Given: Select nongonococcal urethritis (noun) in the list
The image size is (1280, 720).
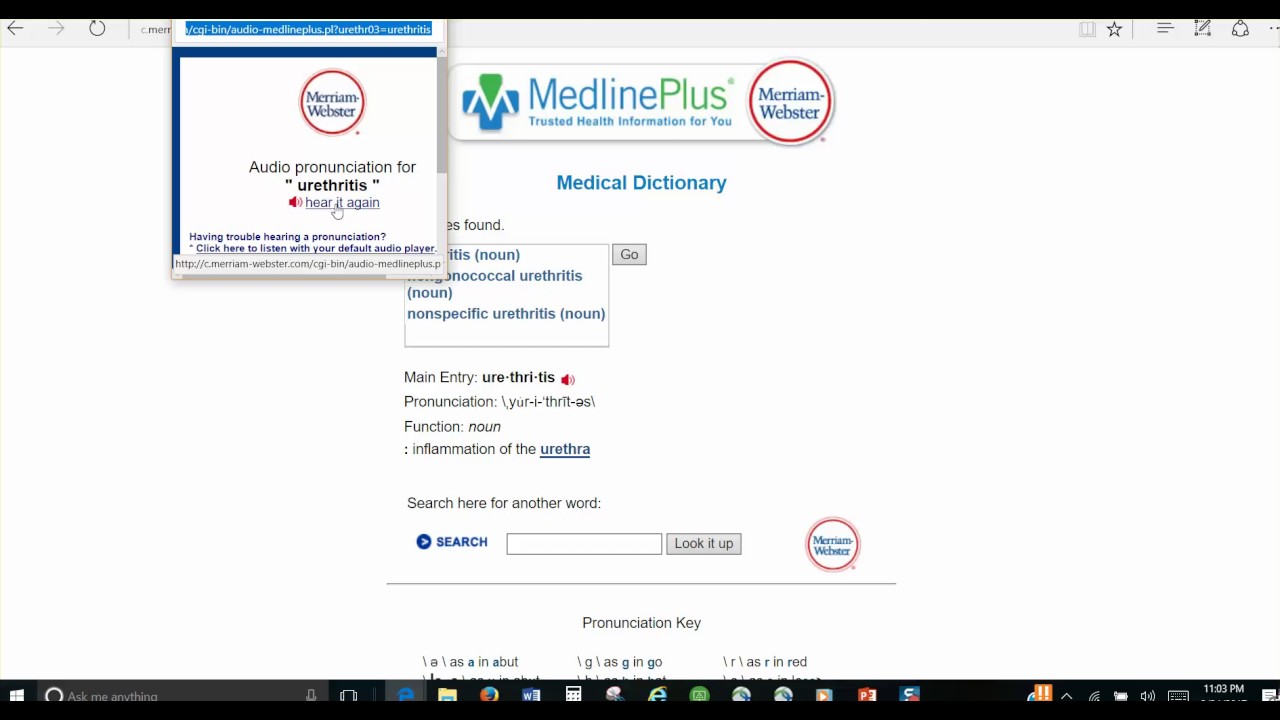Looking at the screenshot, I should click(x=494, y=284).
